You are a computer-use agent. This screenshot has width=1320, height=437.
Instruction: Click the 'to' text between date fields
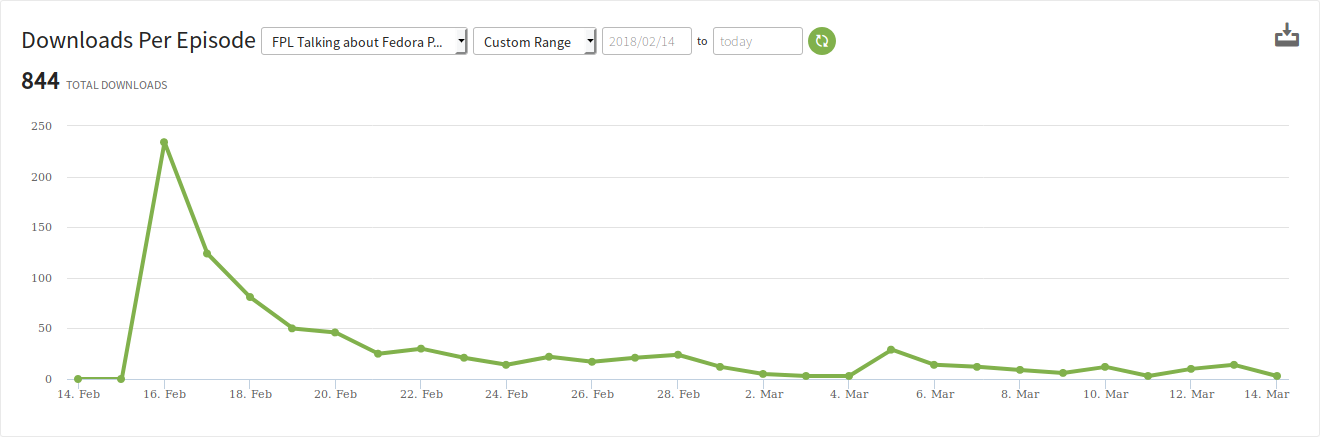click(x=702, y=42)
